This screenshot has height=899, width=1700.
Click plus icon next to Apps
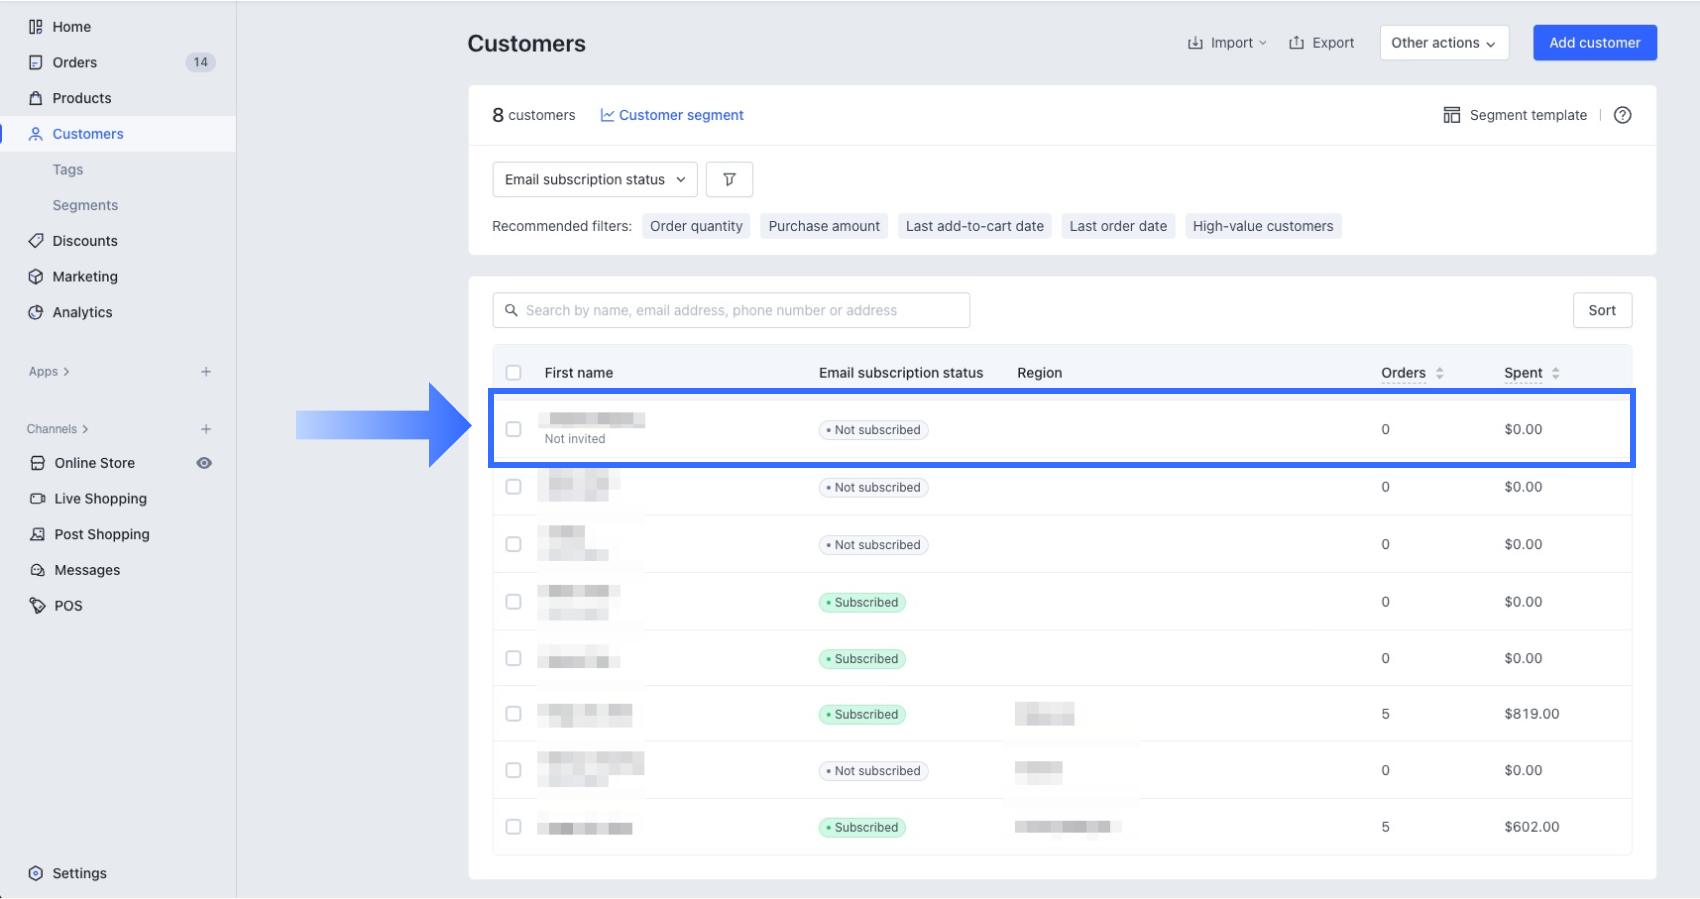(x=206, y=372)
